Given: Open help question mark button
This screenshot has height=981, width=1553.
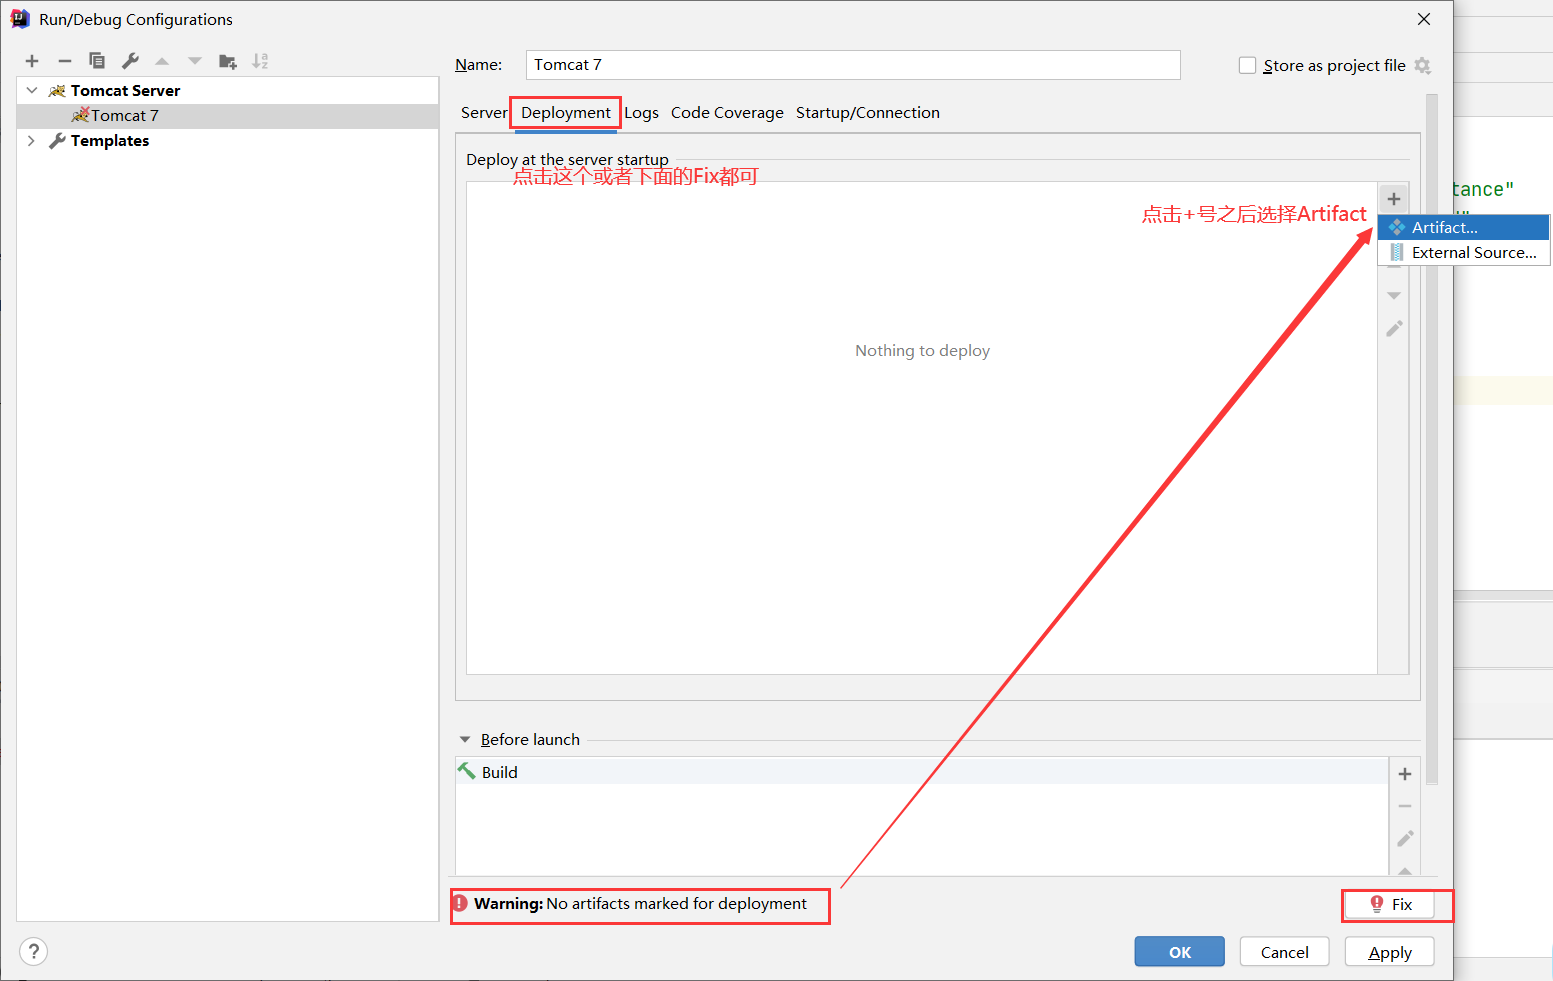Looking at the screenshot, I should pos(34,951).
